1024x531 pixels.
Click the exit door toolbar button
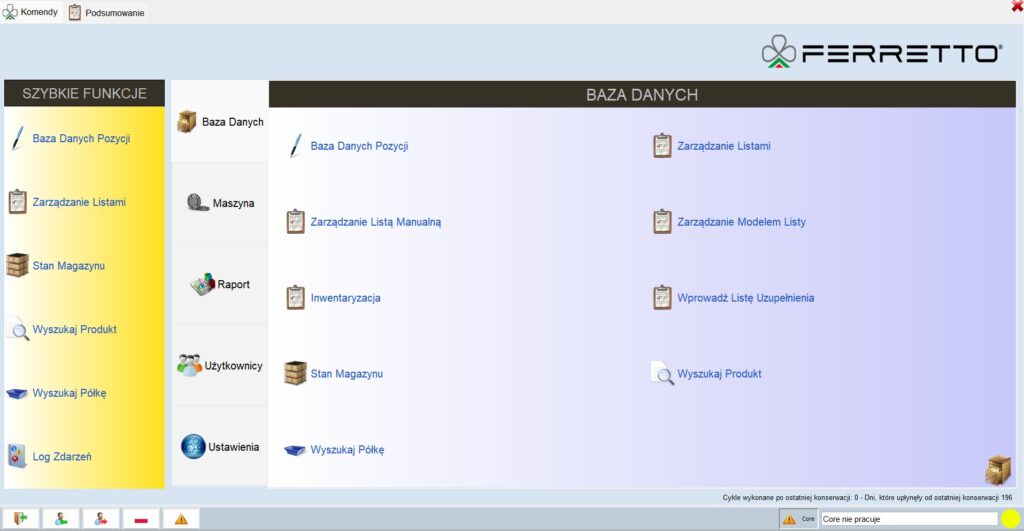click(x=21, y=519)
